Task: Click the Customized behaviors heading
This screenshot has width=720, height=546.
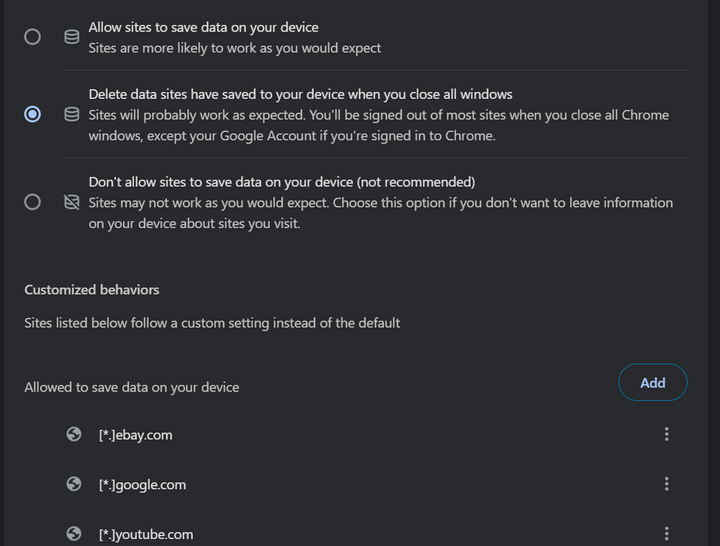Action: point(92,290)
